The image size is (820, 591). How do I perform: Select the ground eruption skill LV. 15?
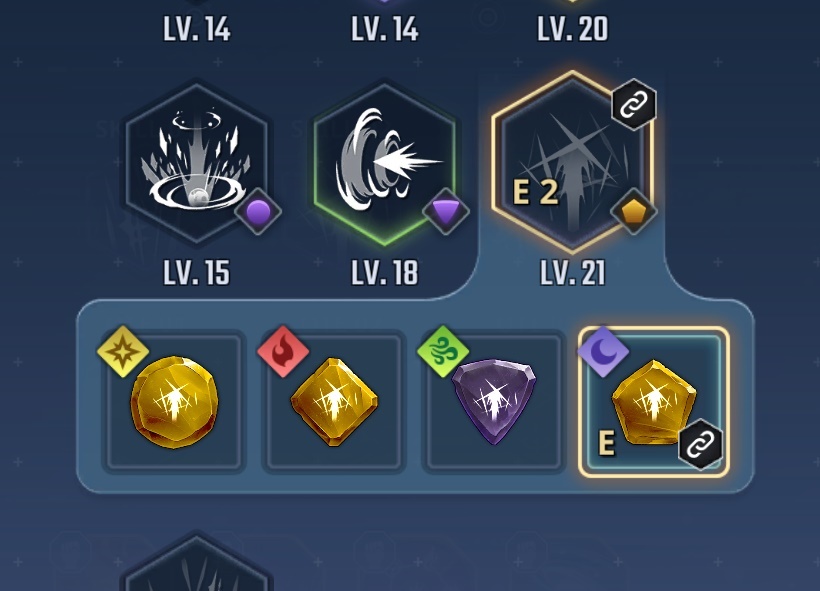pyautogui.click(x=197, y=164)
